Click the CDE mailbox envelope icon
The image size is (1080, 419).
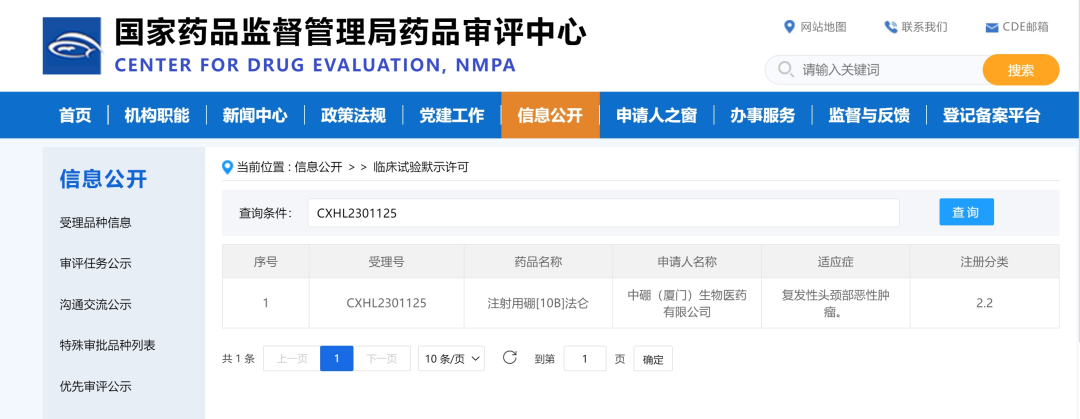992,27
